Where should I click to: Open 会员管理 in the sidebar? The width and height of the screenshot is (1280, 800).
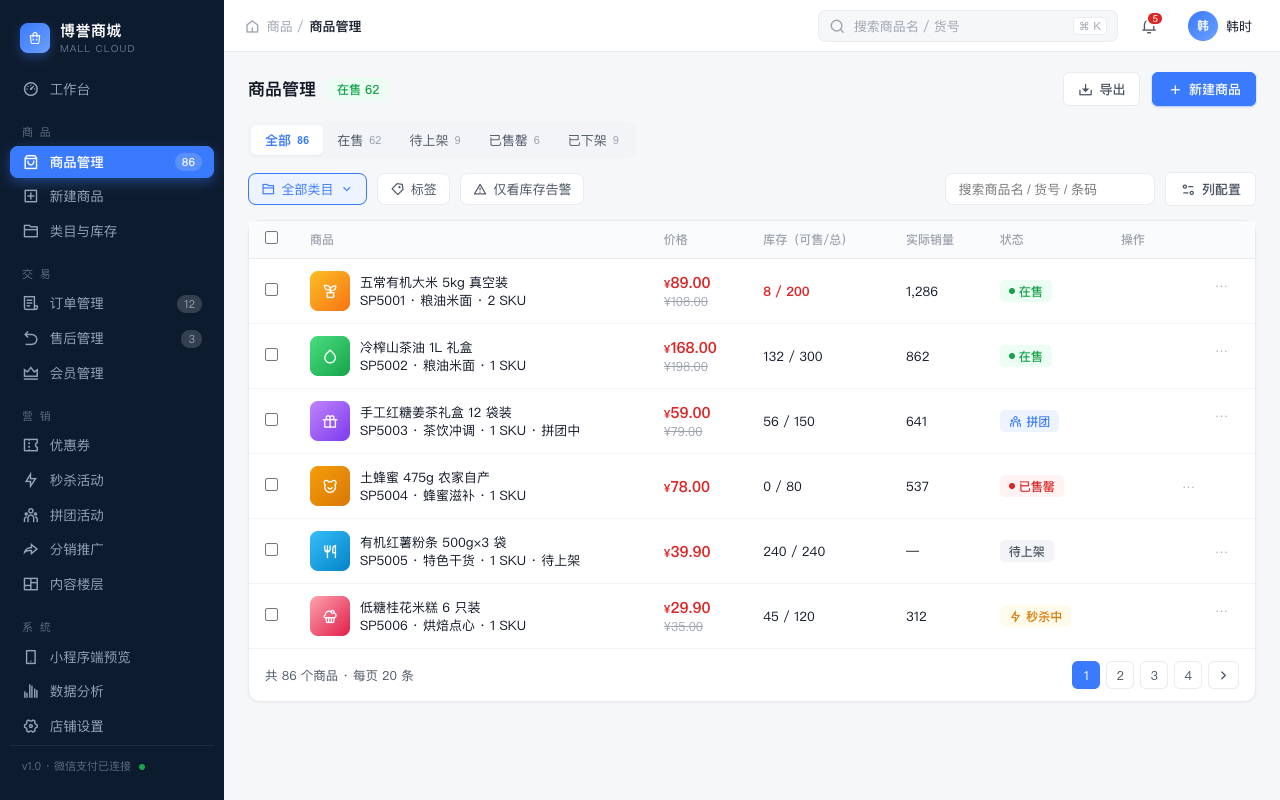(112, 373)
